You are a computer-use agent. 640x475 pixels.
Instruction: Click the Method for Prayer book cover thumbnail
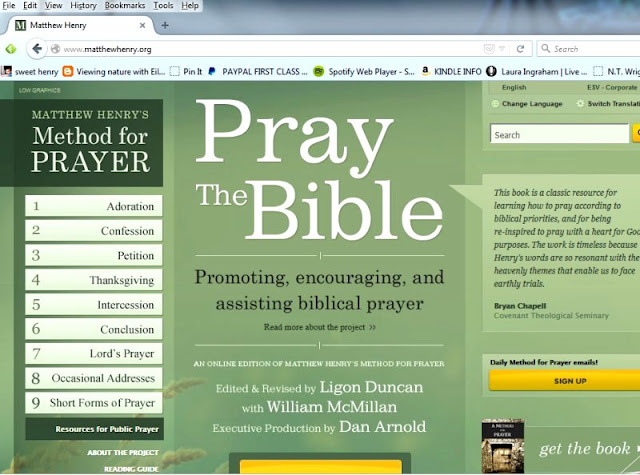[x=503, y=446]
